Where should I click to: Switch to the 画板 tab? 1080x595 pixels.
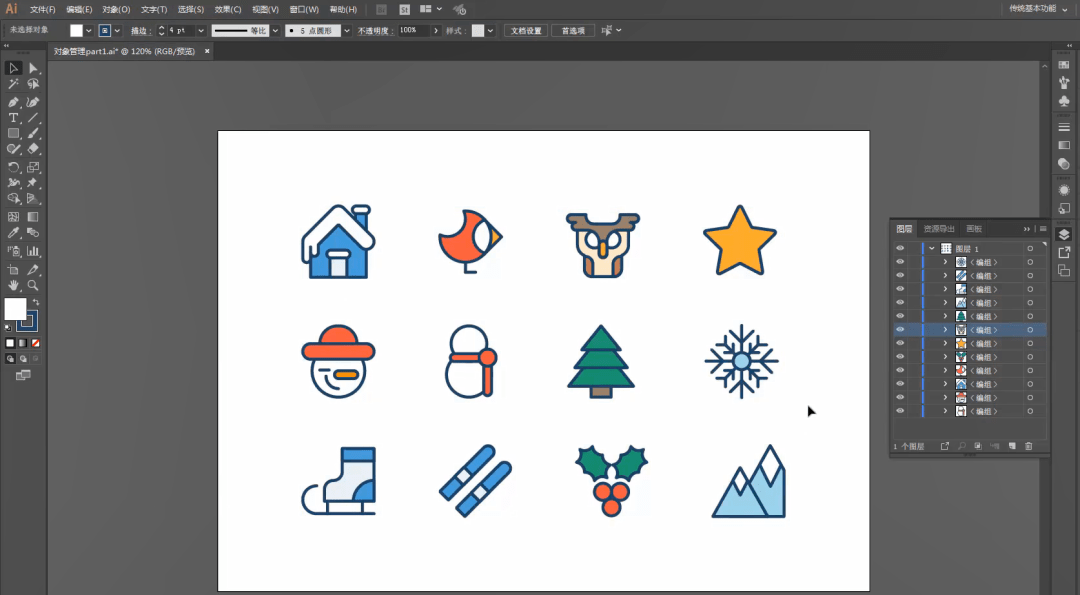coord(974,229)
